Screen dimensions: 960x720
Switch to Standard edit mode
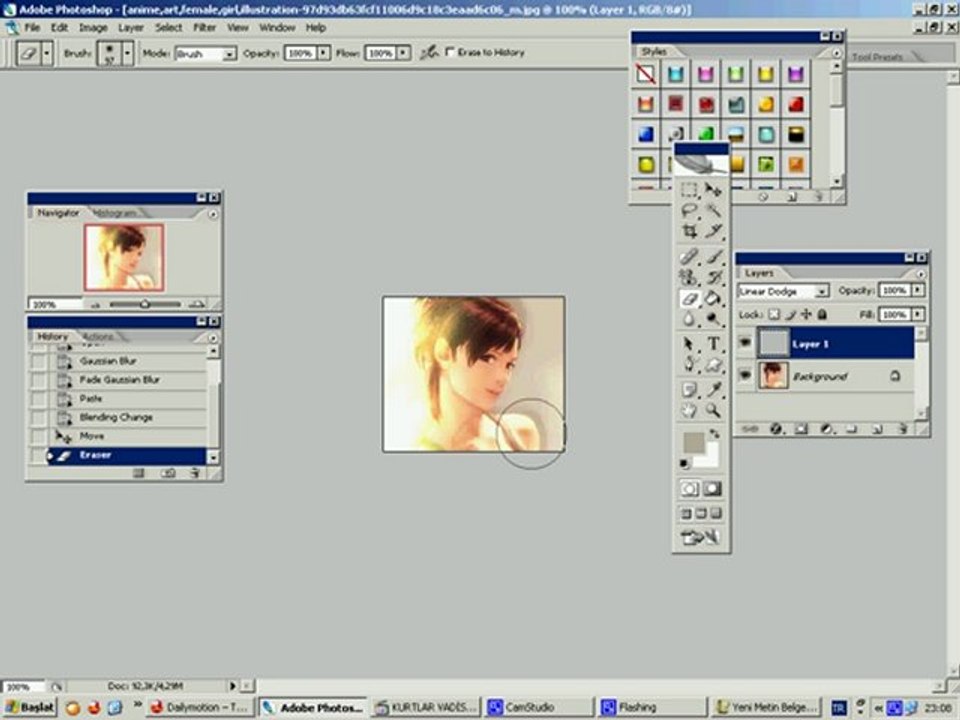click(689, 489)
